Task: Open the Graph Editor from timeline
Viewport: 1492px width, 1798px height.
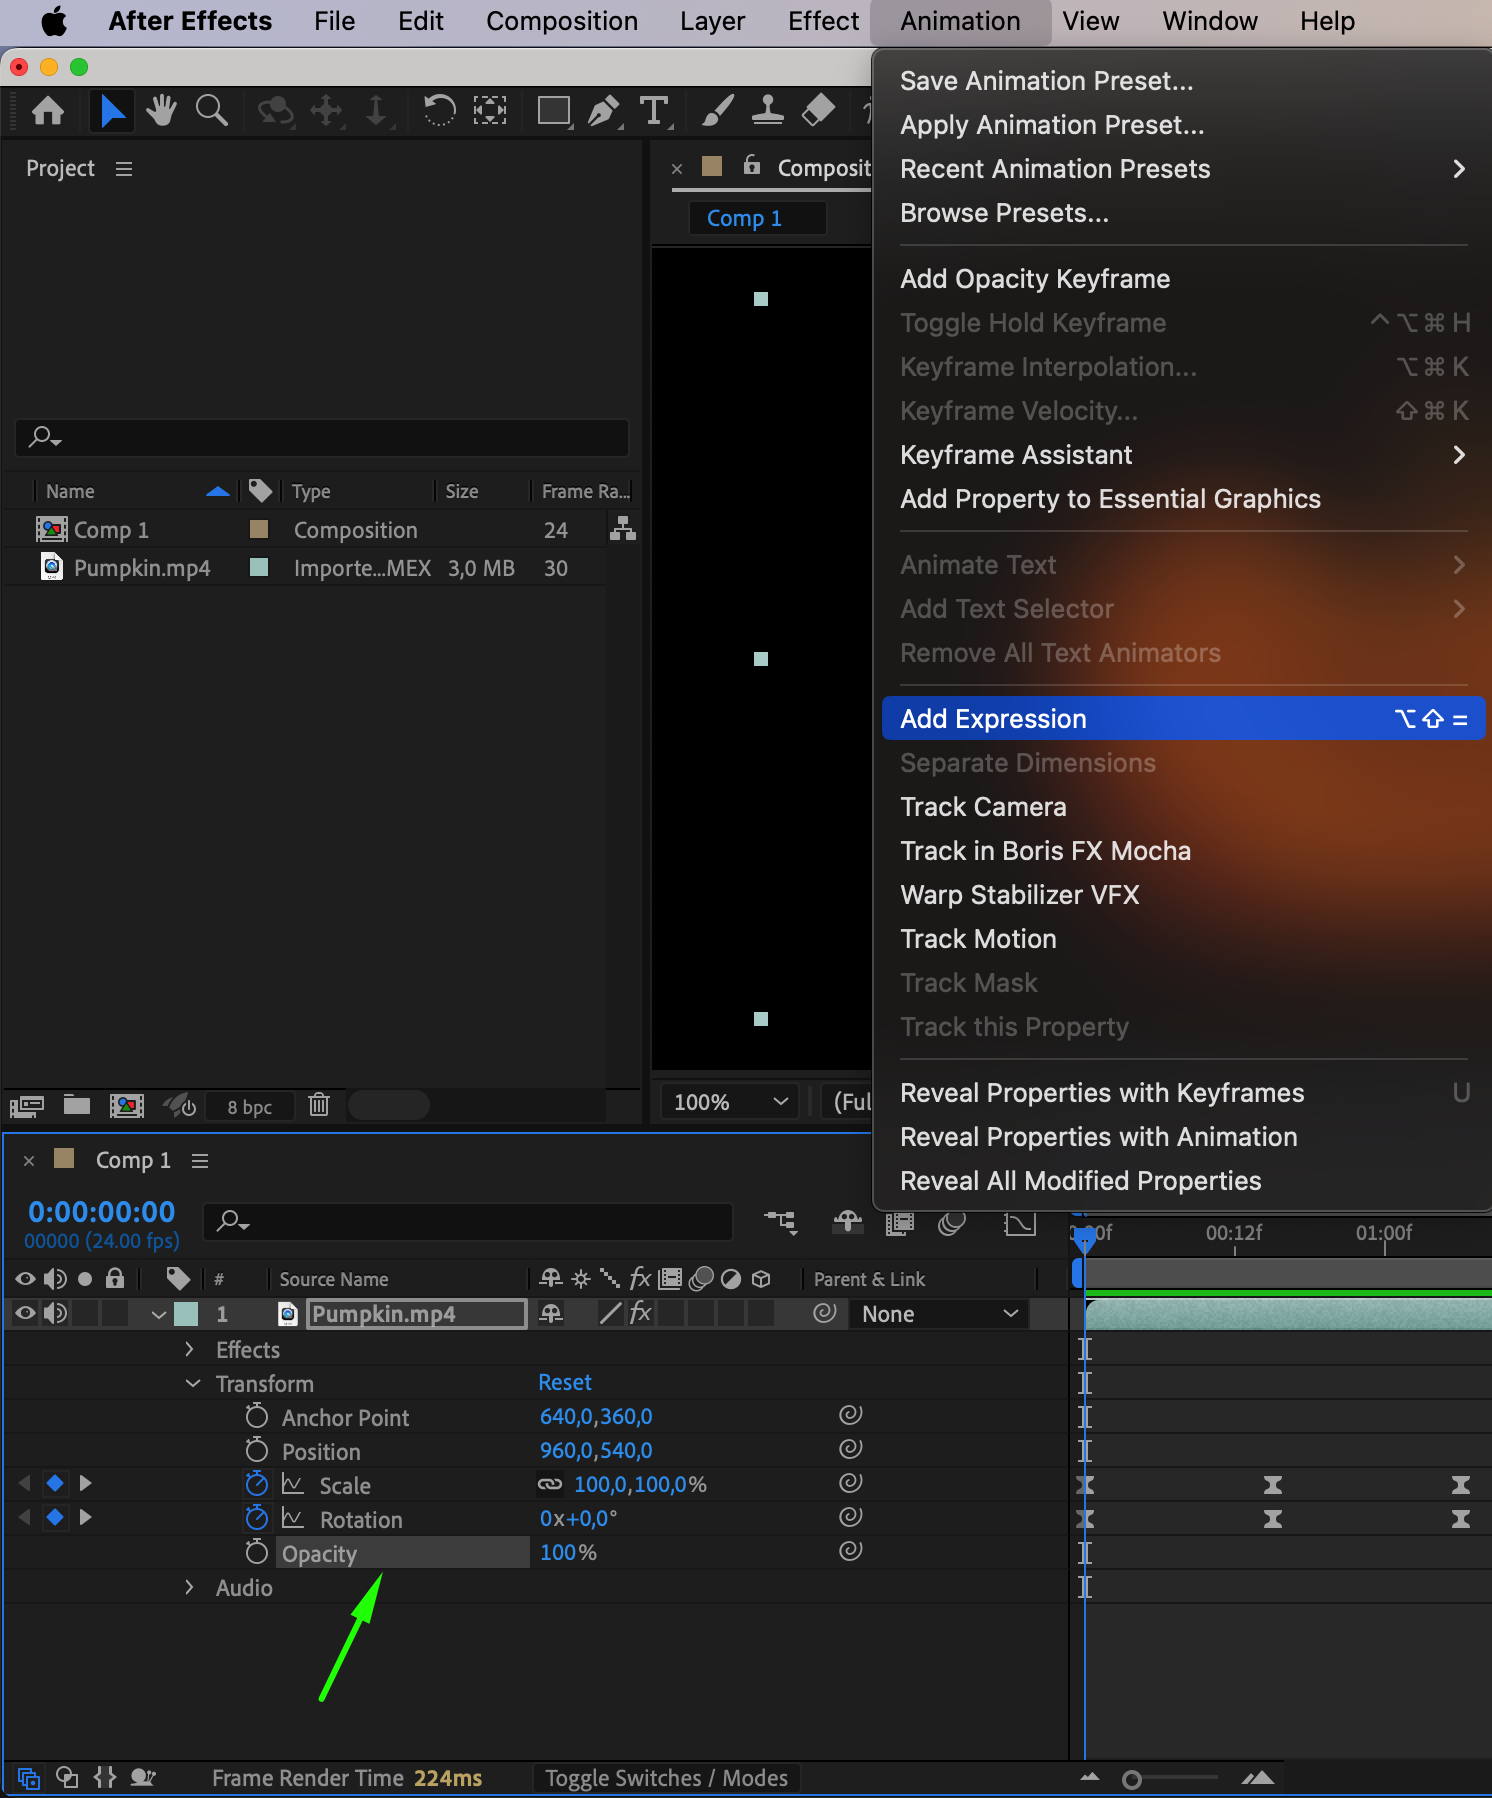Action: pyautogui.click(x=1019, y=1223)
